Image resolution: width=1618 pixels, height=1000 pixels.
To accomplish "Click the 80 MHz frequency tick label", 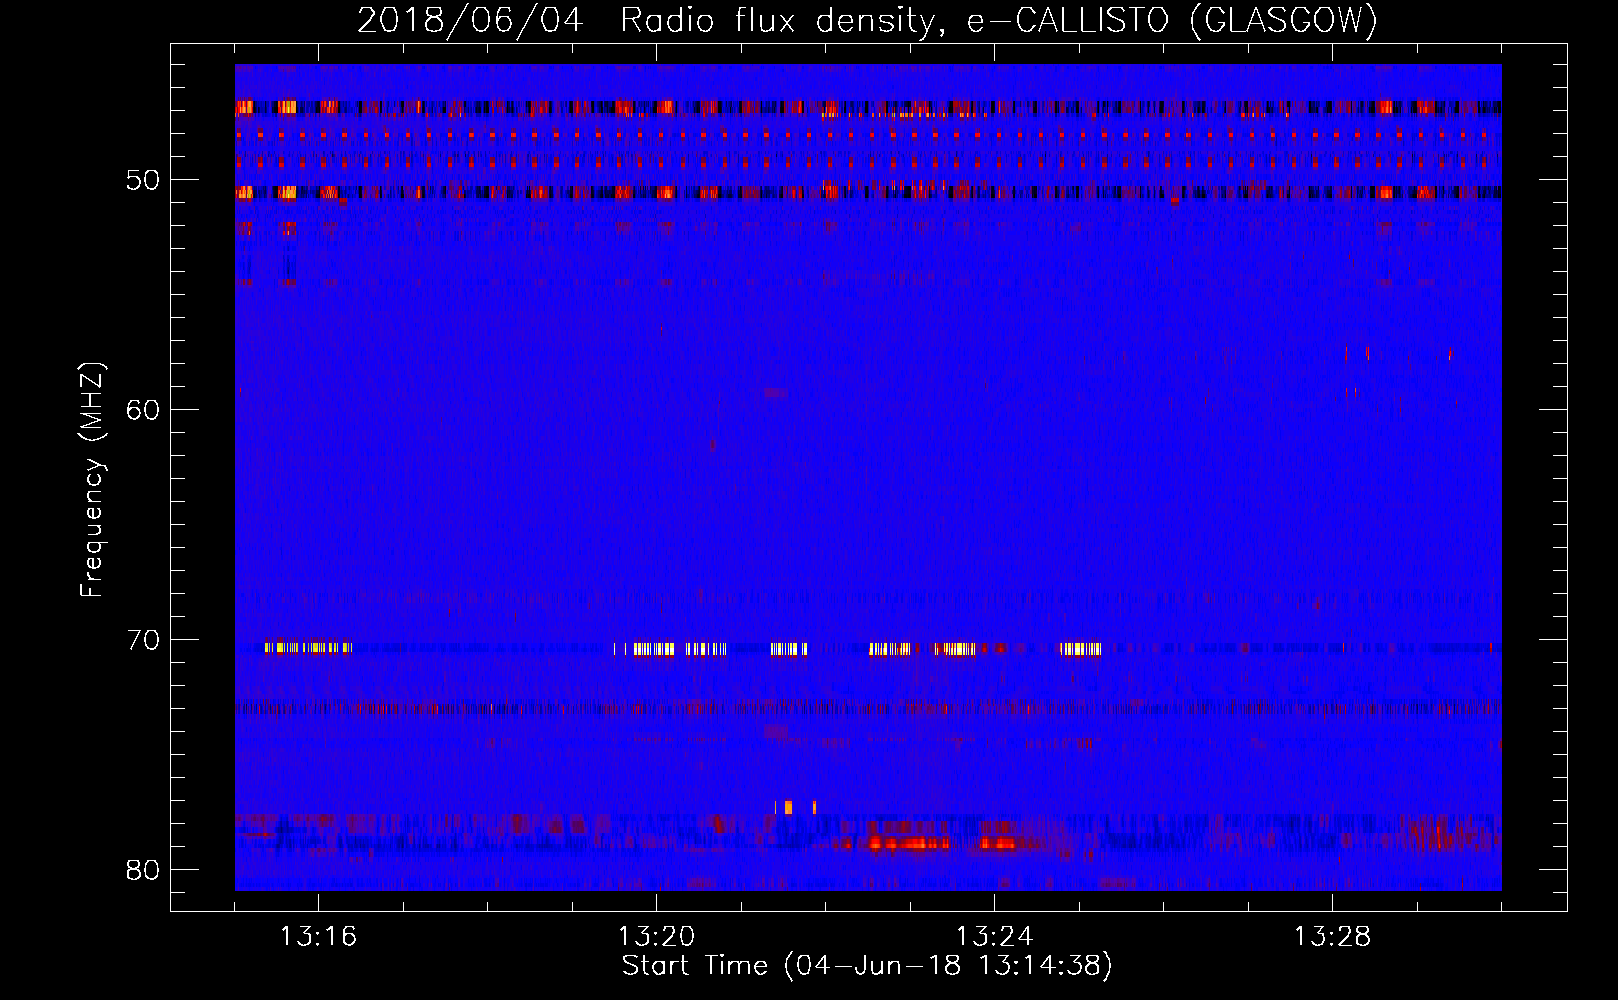I will [143, 869].
